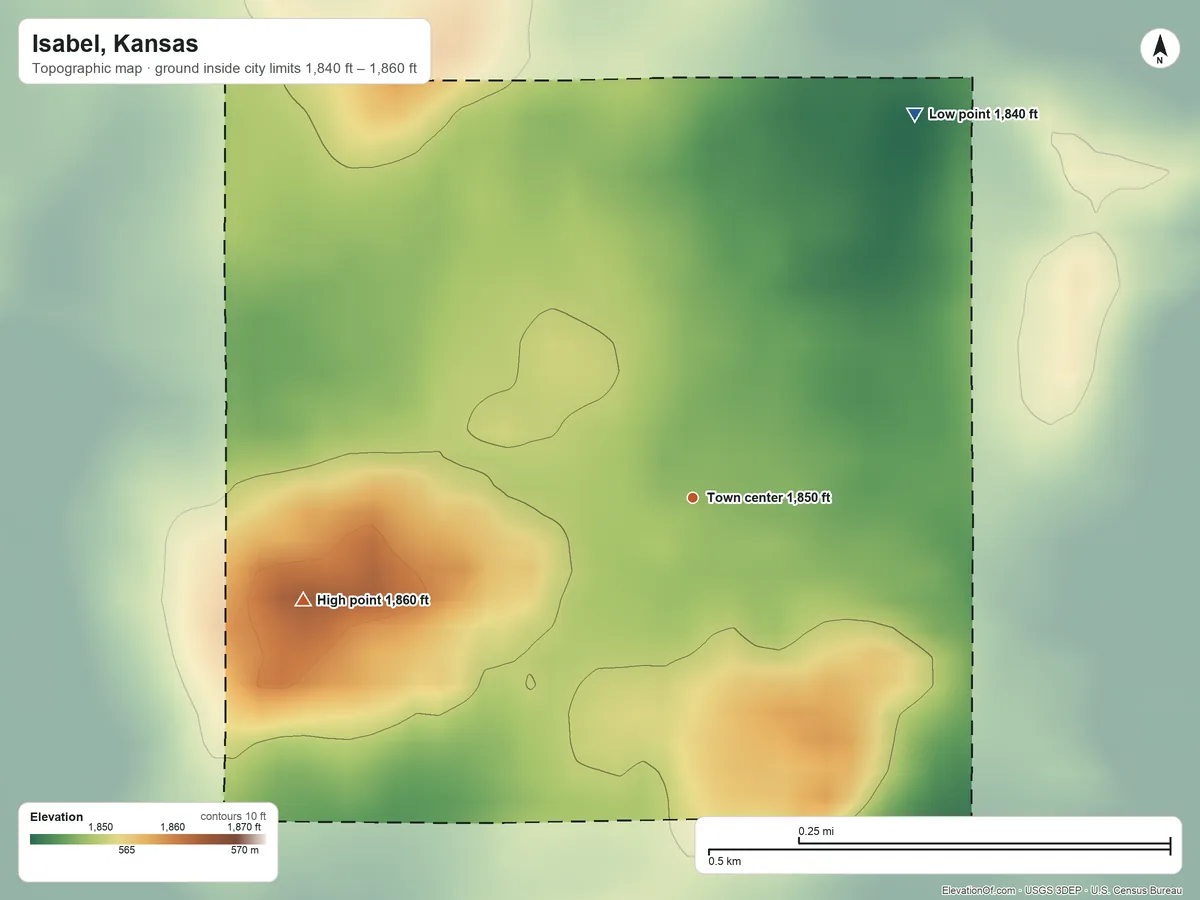Click the 'Low point 1,840 ft' label
This screenshot has height=900, width=1200.
click(983, 114)
